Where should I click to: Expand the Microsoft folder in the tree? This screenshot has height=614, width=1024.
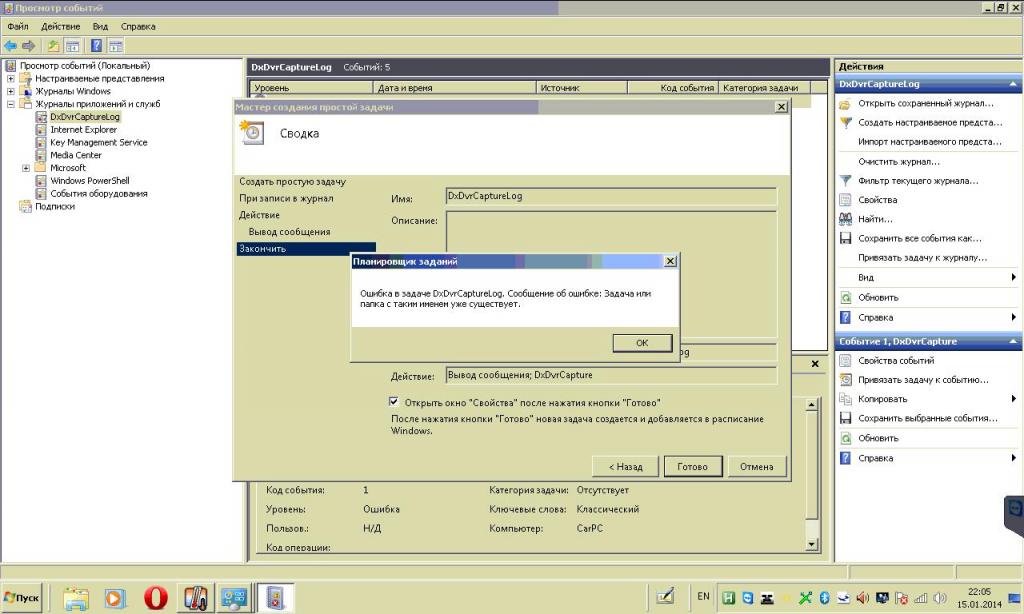26,168
